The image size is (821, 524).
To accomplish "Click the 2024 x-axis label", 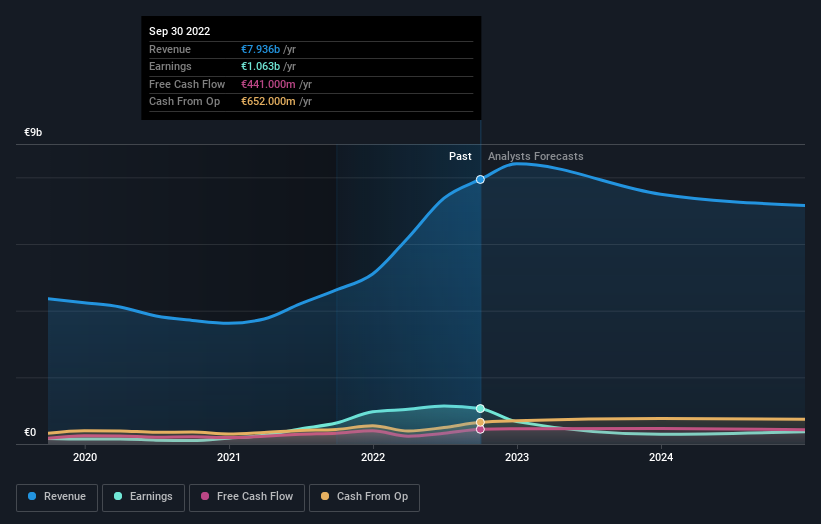I will pos(661,457).
